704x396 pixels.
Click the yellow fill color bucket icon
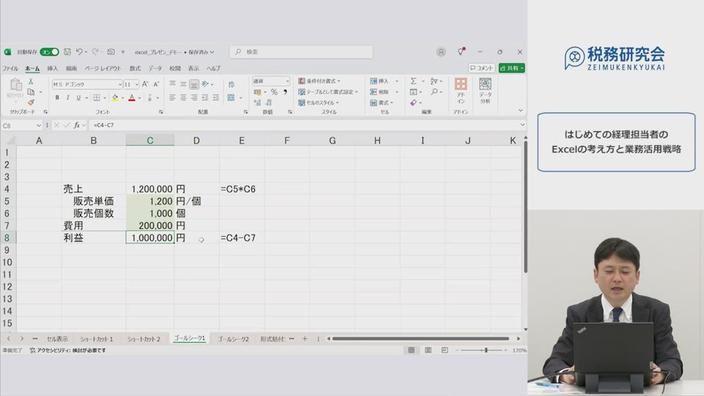115,98
